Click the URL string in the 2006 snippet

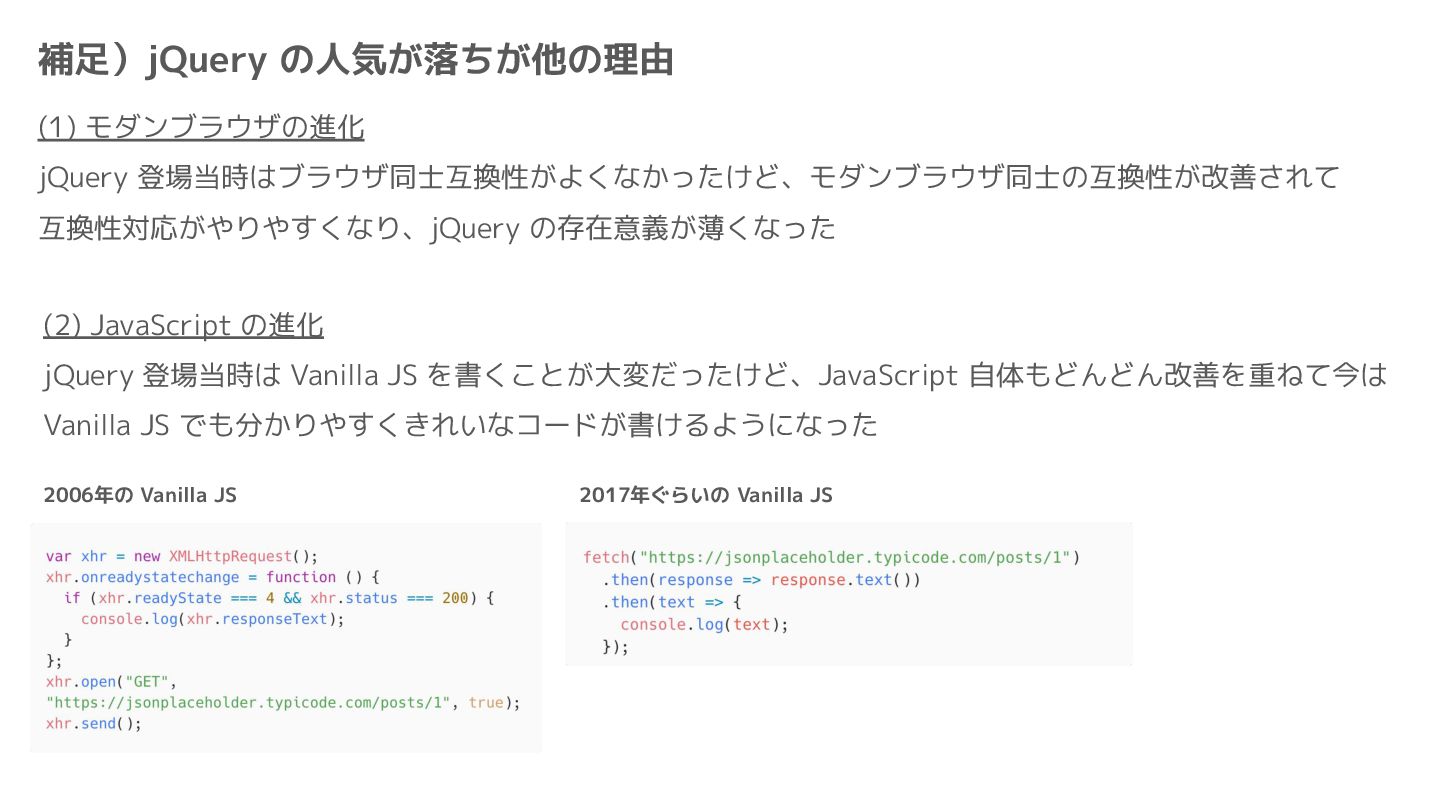[249, 703]
